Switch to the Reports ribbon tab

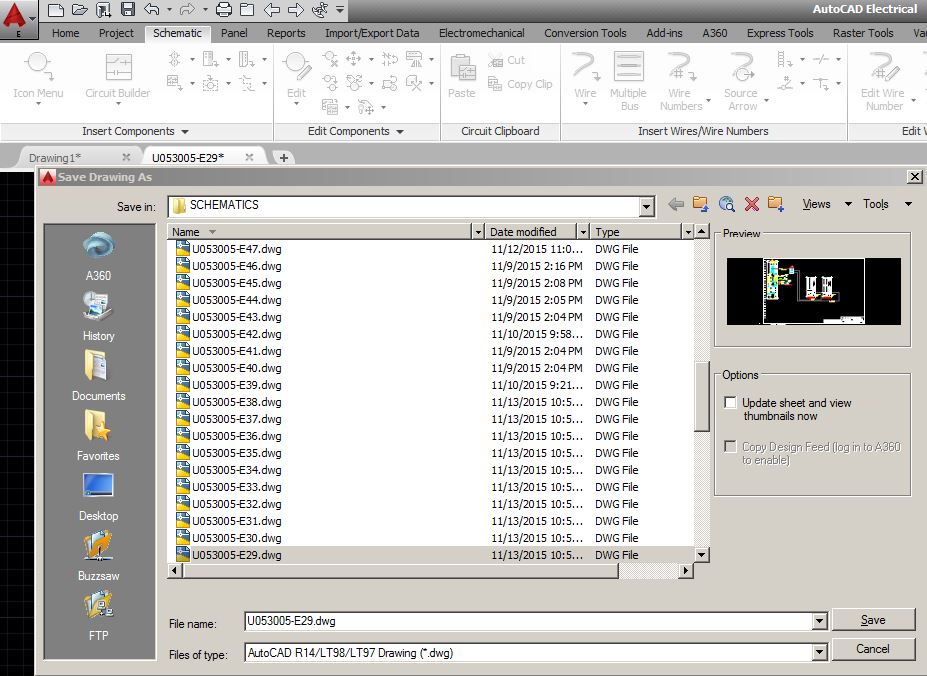[286, 33]
